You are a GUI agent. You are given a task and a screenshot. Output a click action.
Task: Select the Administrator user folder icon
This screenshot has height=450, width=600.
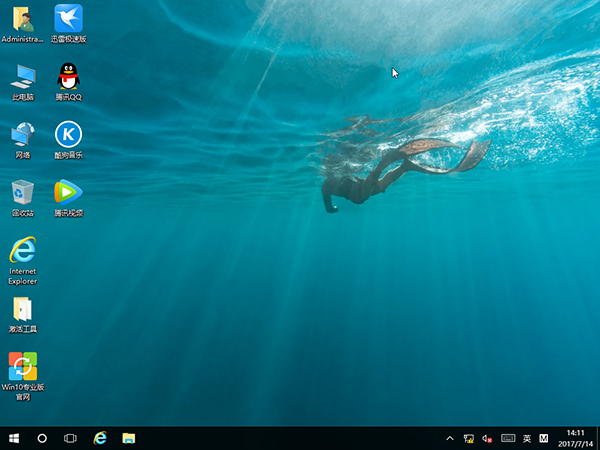point(22,18)
